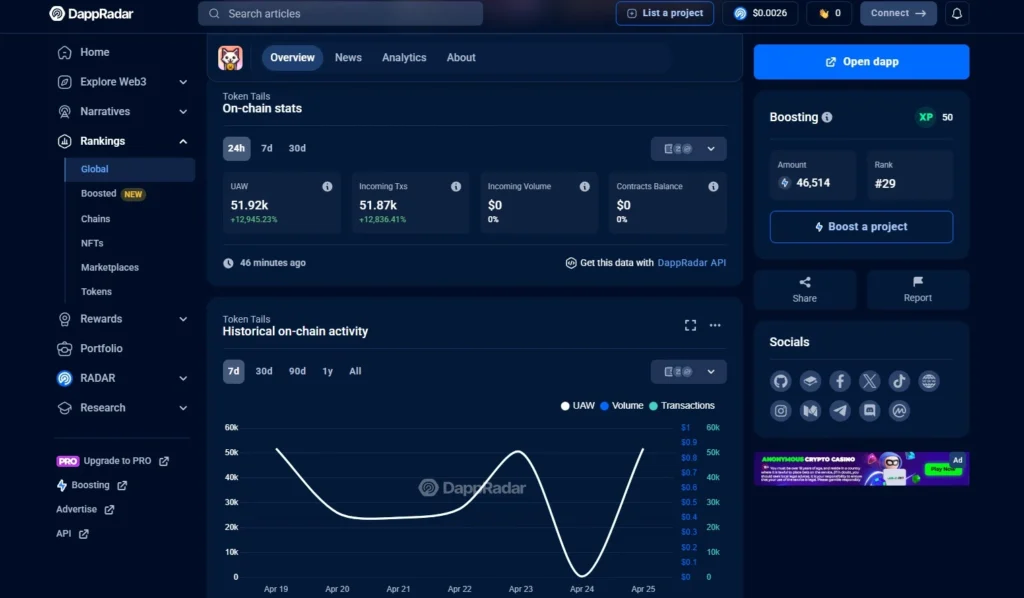Click the Report flag button
This screenshot has width=1024, height=598.
(918, 289)
